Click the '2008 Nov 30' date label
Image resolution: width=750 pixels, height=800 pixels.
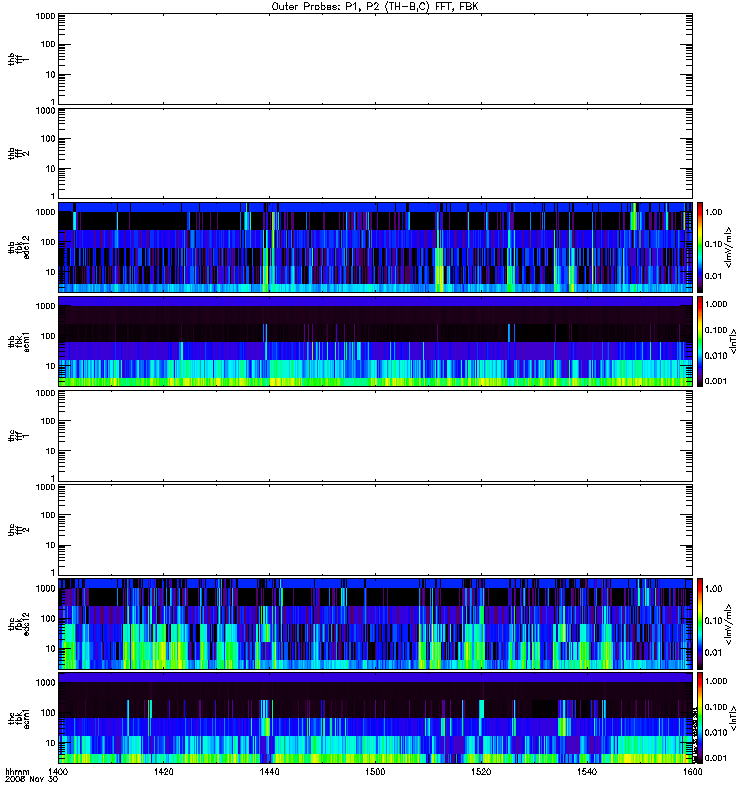point(32,779)
